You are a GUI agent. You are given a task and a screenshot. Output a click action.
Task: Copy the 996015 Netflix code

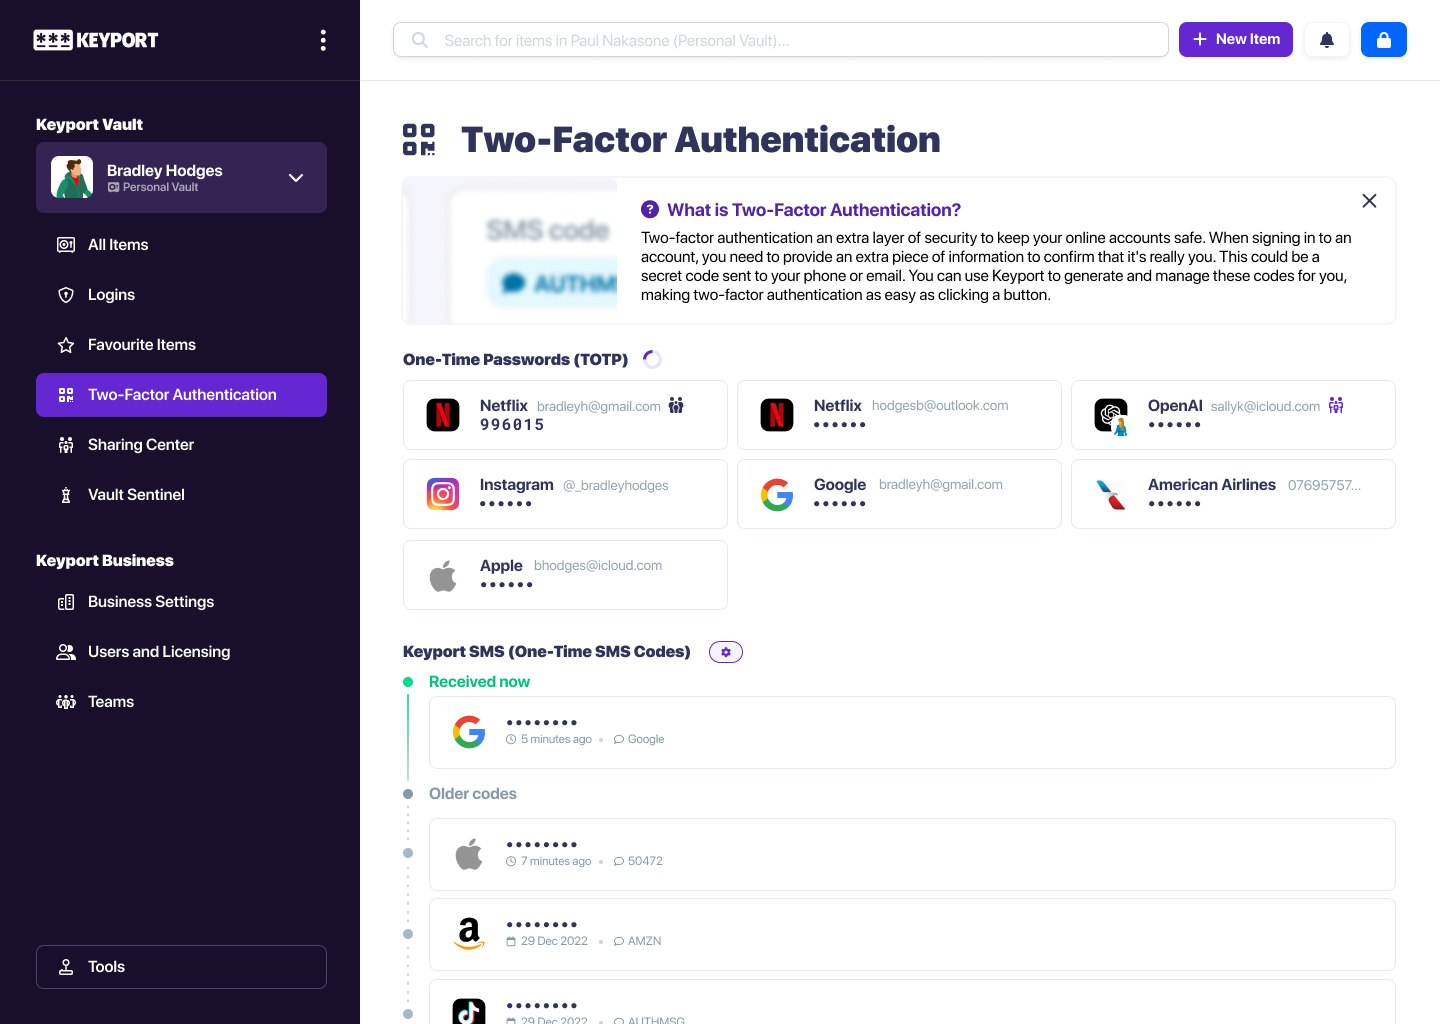pos(512,425)
